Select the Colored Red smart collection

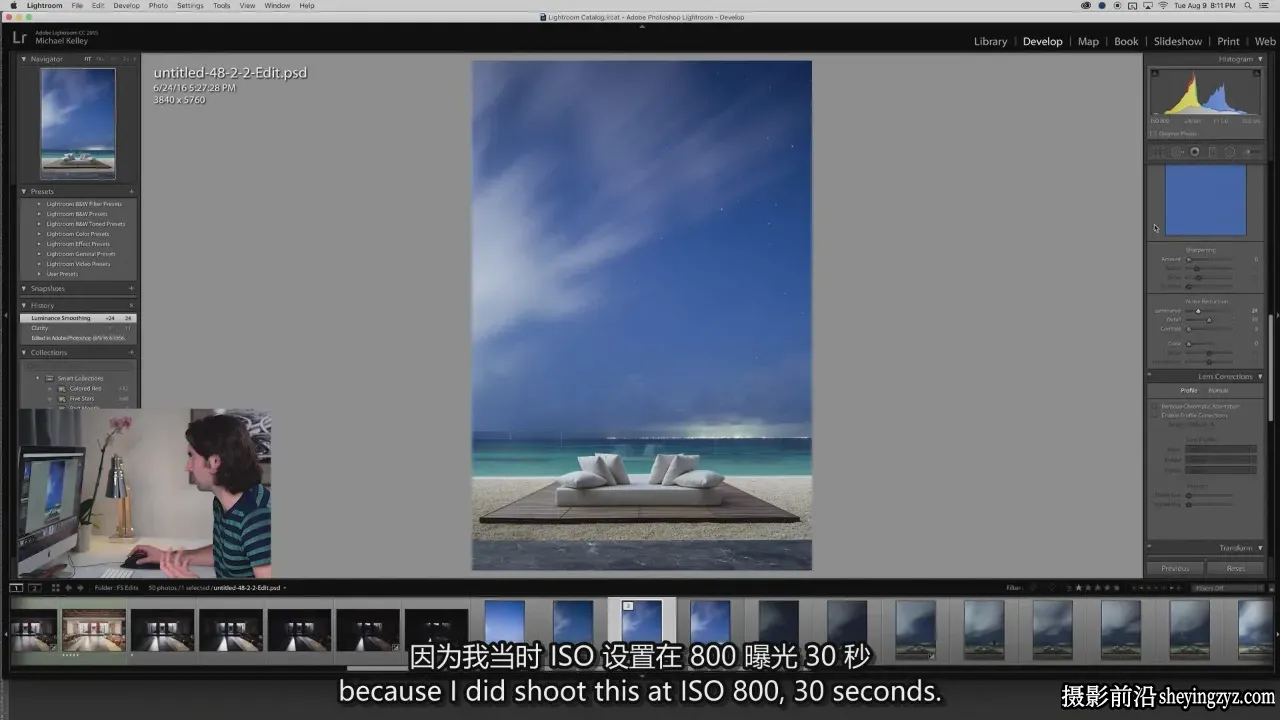(86, 388)
